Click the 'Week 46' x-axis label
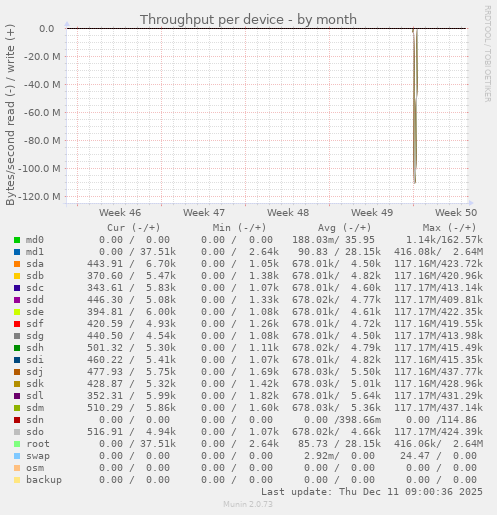Image resolution: width=497 pixels, height=515 pixels. 120,212
